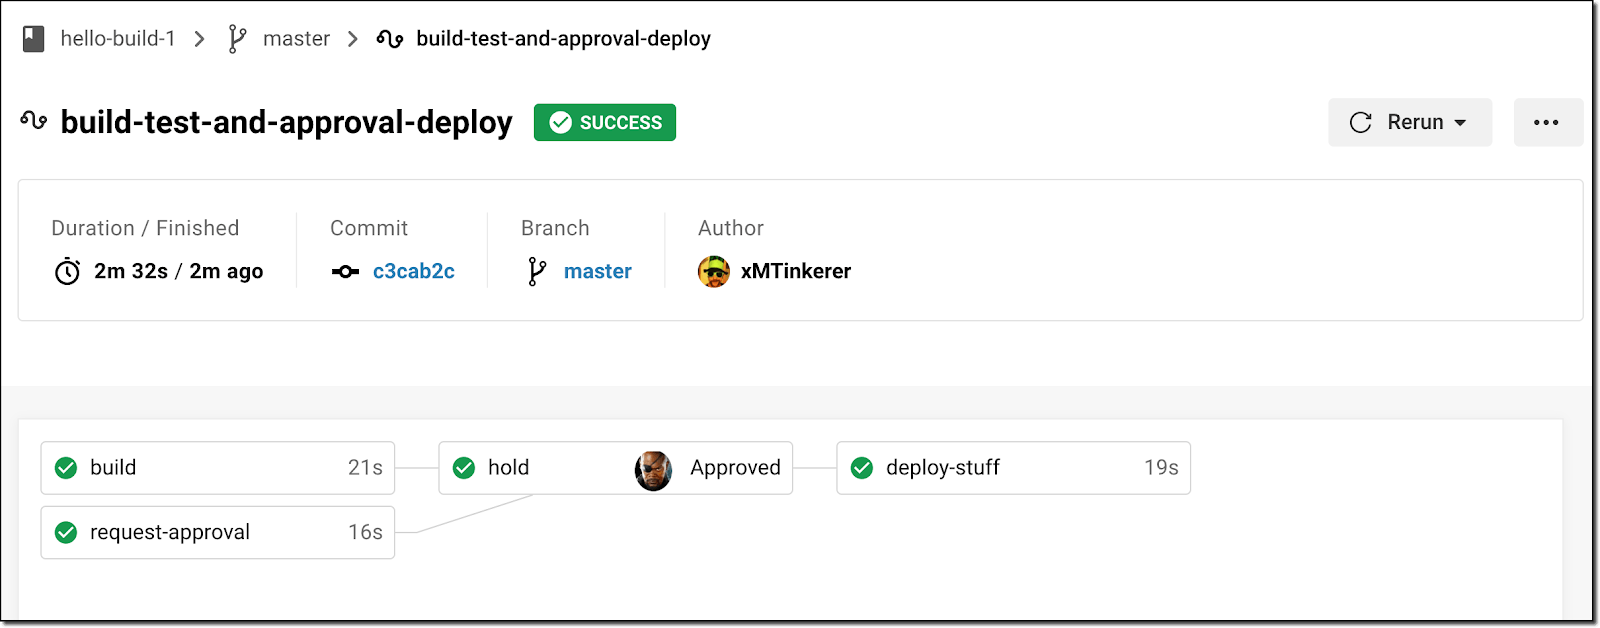1600x628 pixels.
Task: Click the project book icon beside hello-build-1
Action: pyautogui.click(x=34, y=39)
